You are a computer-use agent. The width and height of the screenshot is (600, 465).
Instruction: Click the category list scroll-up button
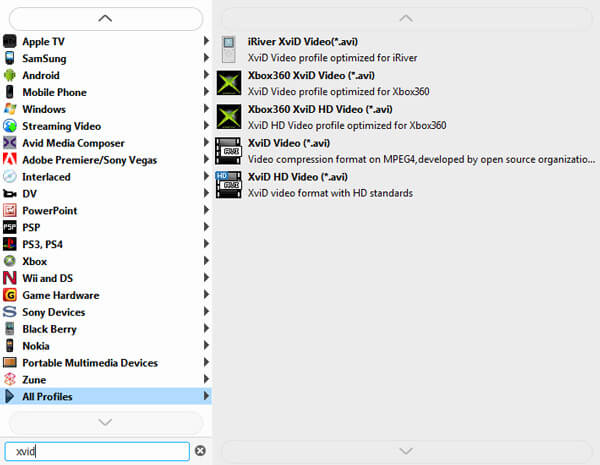(x=106, y=18)
